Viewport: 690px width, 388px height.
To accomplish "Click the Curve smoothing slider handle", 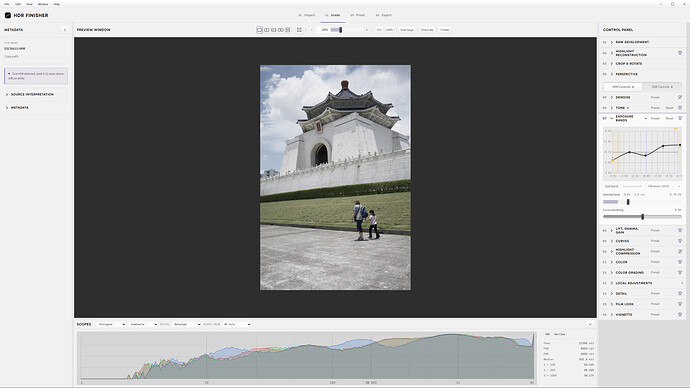I will coord(642,217).
